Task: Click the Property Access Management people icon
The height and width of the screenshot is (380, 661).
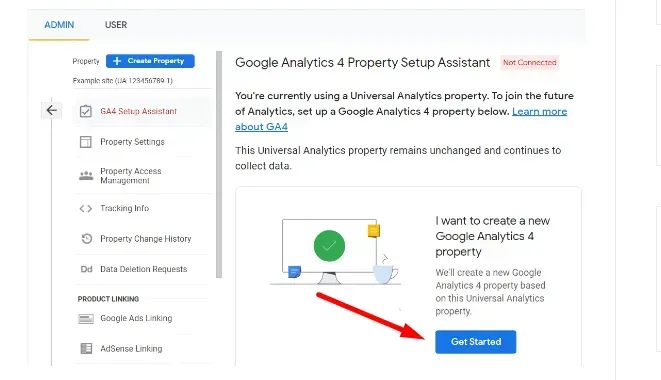Action: coord(86,175)
